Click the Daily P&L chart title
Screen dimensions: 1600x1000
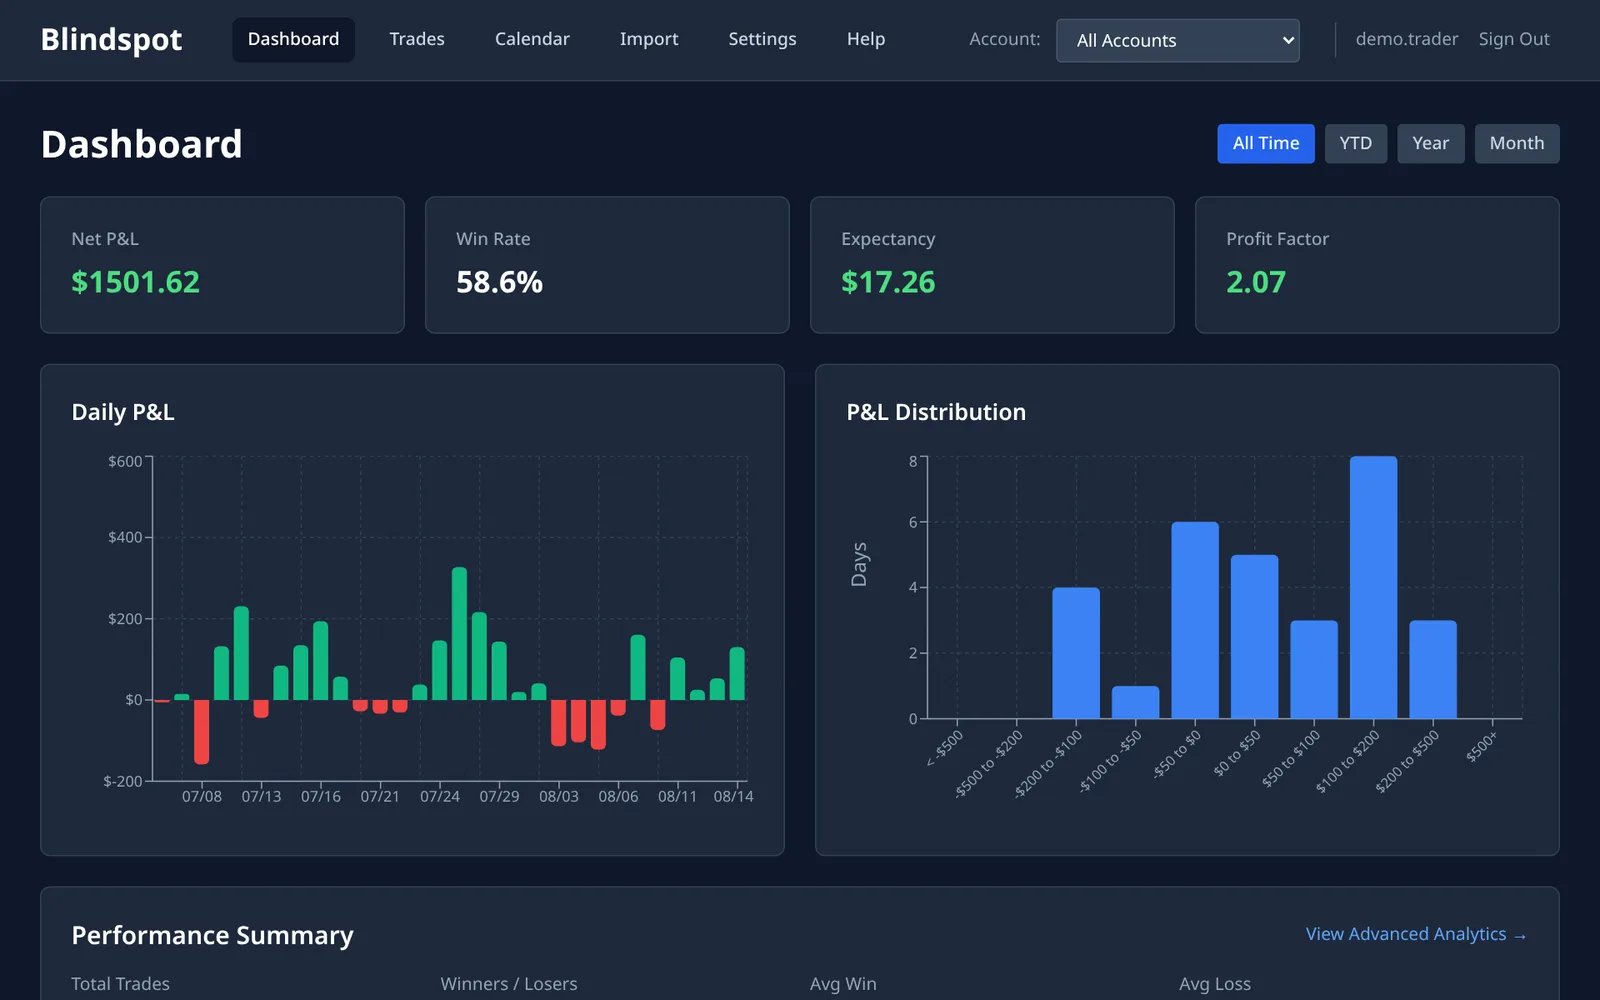(123, 412)
